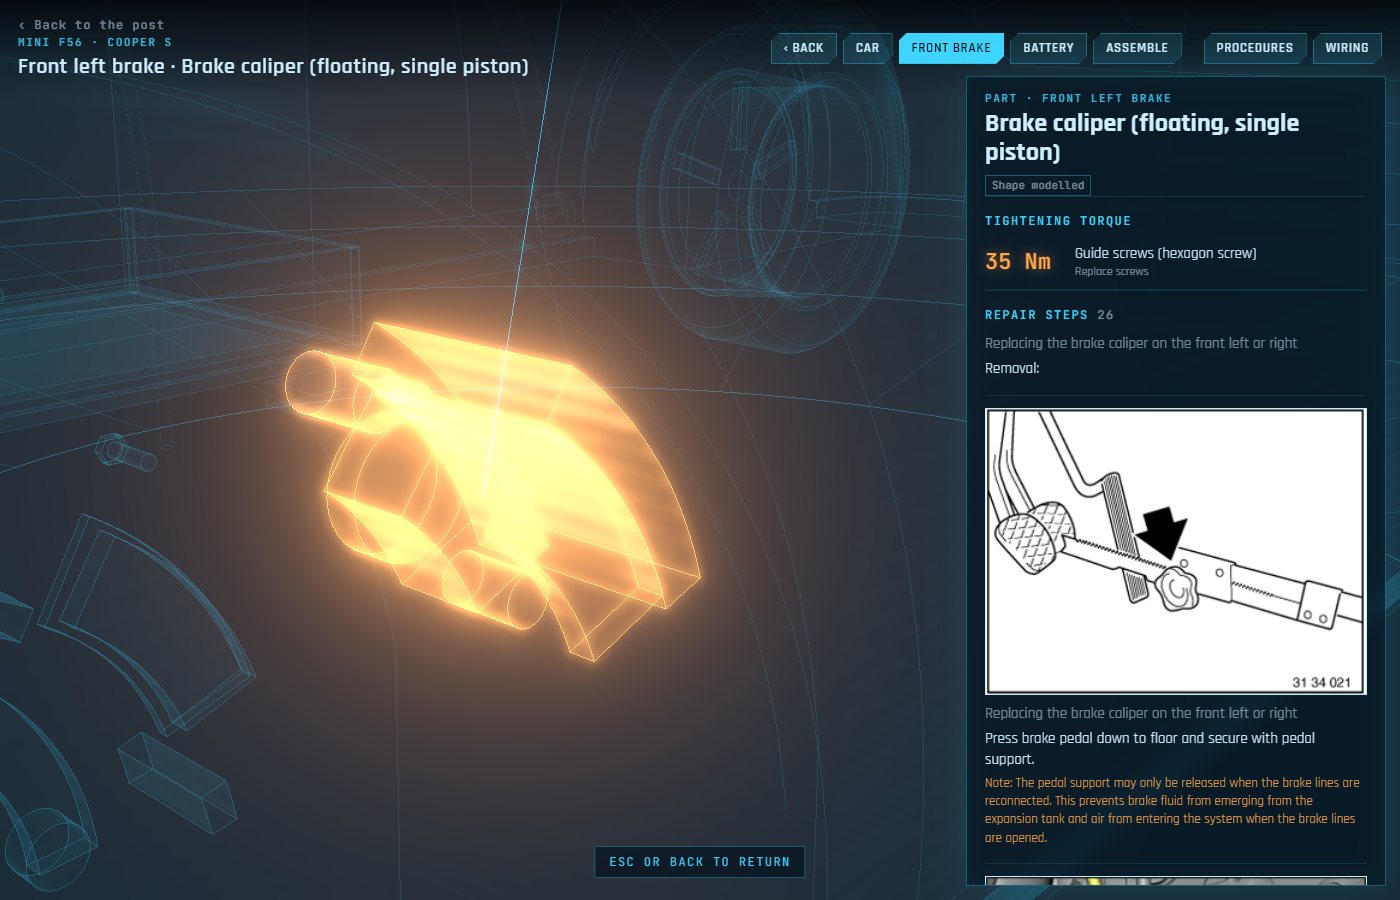The height and width of the screenshot is (900, 1400).
Task: Select the 'Removal:' label
Action: click(1012, 368)
